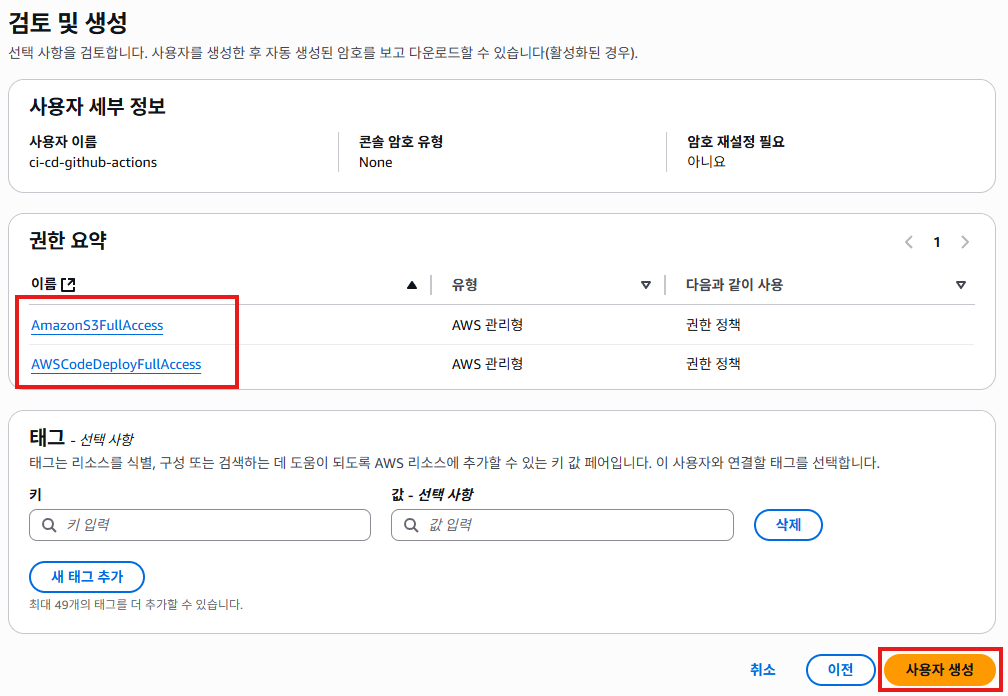Select the user name ci-cd-github-actions text
Viewport: 1008px width, 696px height.
click(93, 163)
